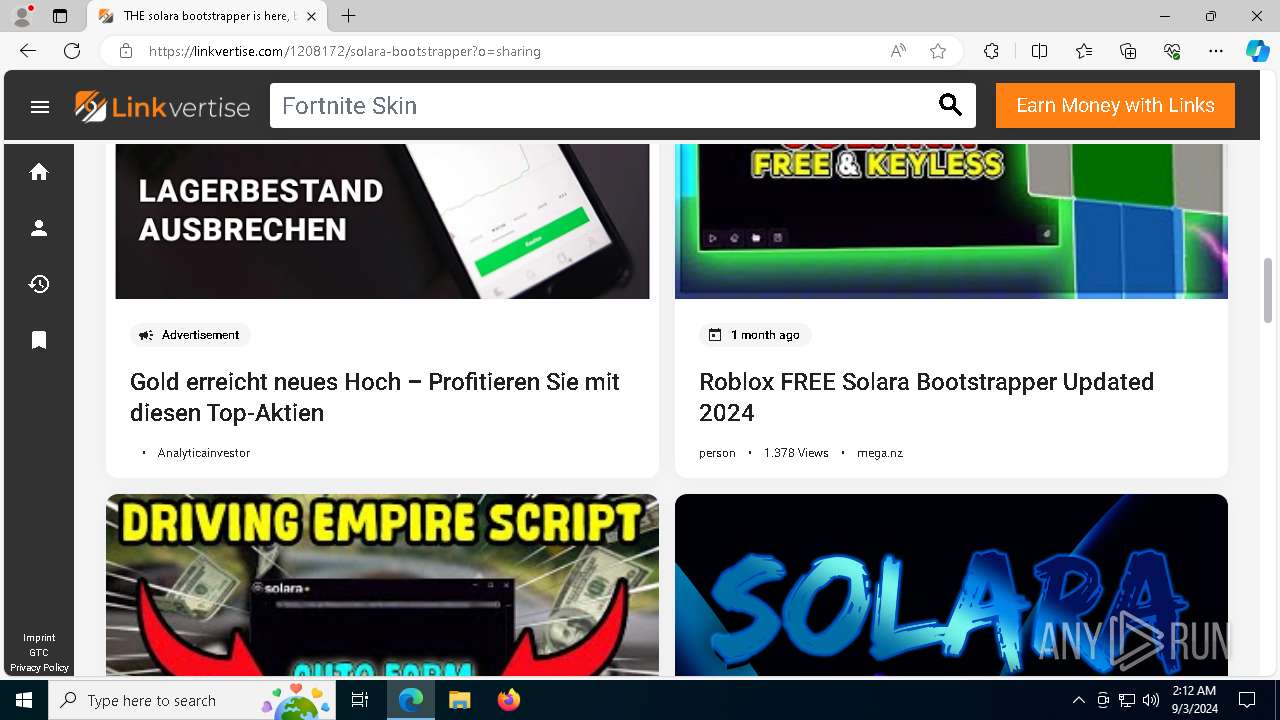The height and width of the screenshot is (720, 1280).
Task: Click the Earn Money with Links button
Action: [x=1115, y=105]
